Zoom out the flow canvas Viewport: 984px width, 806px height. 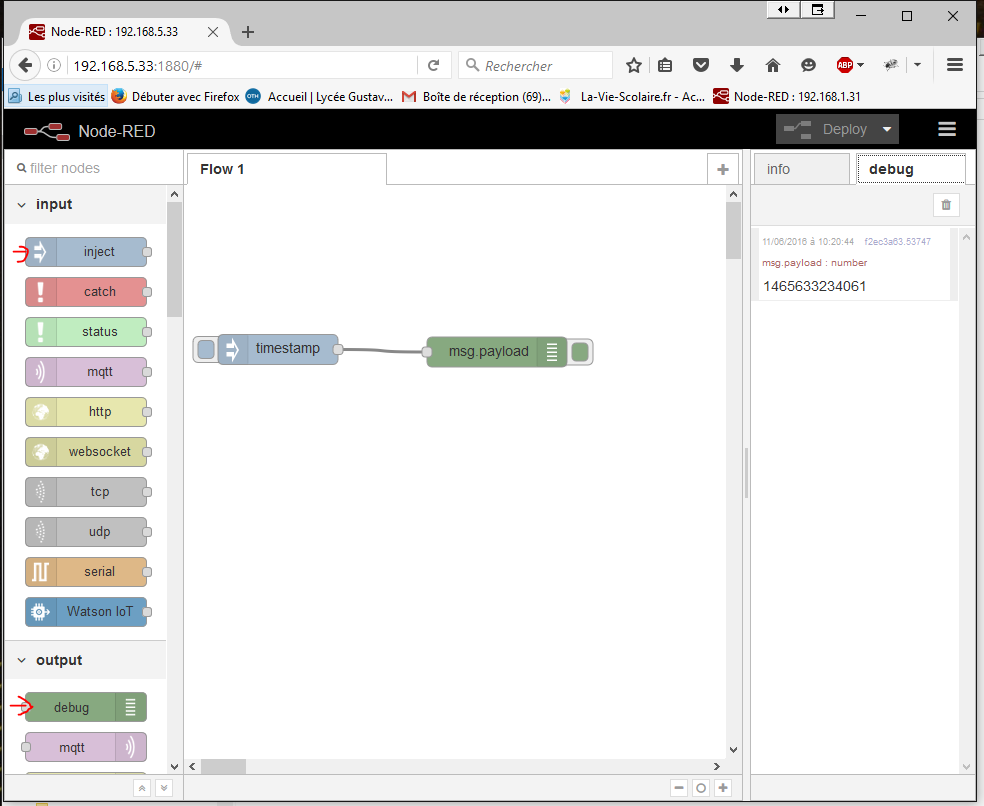(x=678, y=788)
